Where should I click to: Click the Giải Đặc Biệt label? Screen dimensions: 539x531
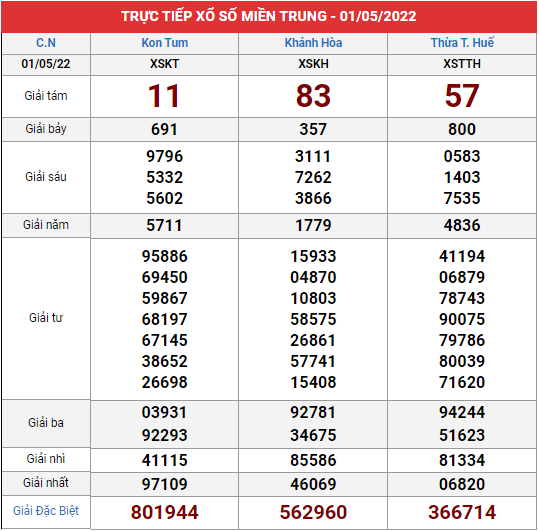(46, 511)
